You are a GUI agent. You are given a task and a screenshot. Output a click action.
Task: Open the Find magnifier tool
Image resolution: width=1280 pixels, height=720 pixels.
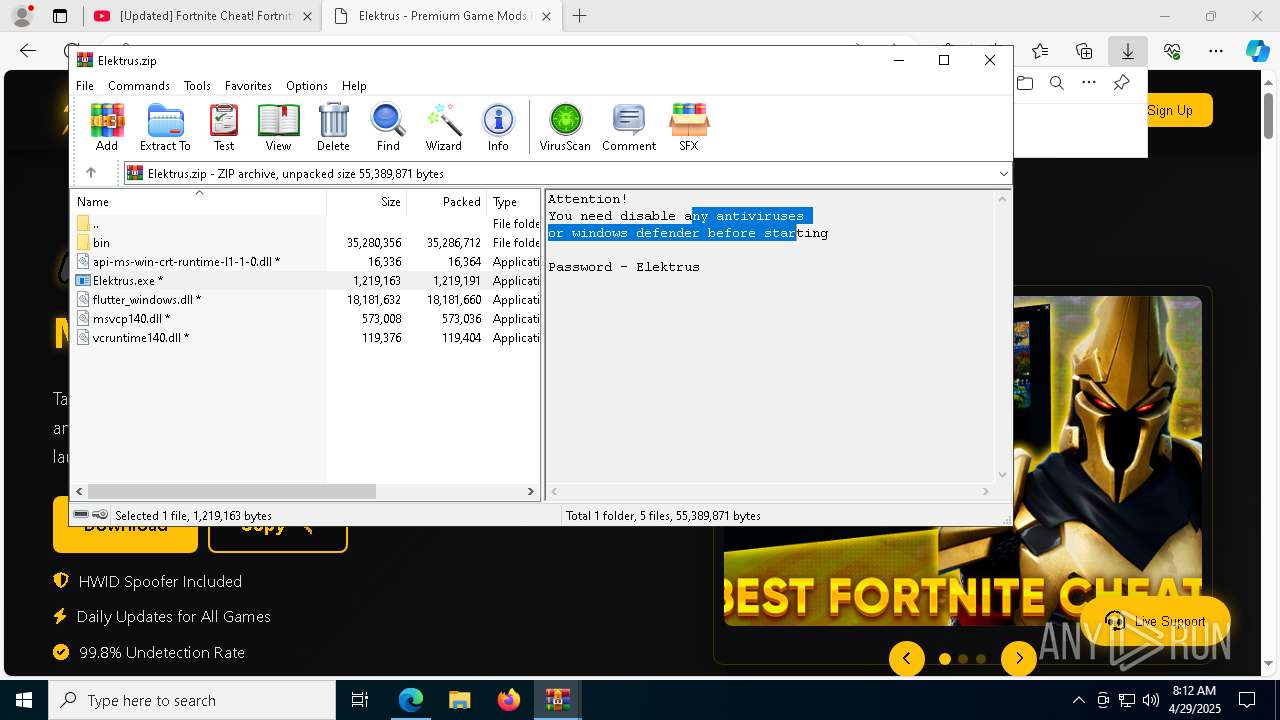388,127
